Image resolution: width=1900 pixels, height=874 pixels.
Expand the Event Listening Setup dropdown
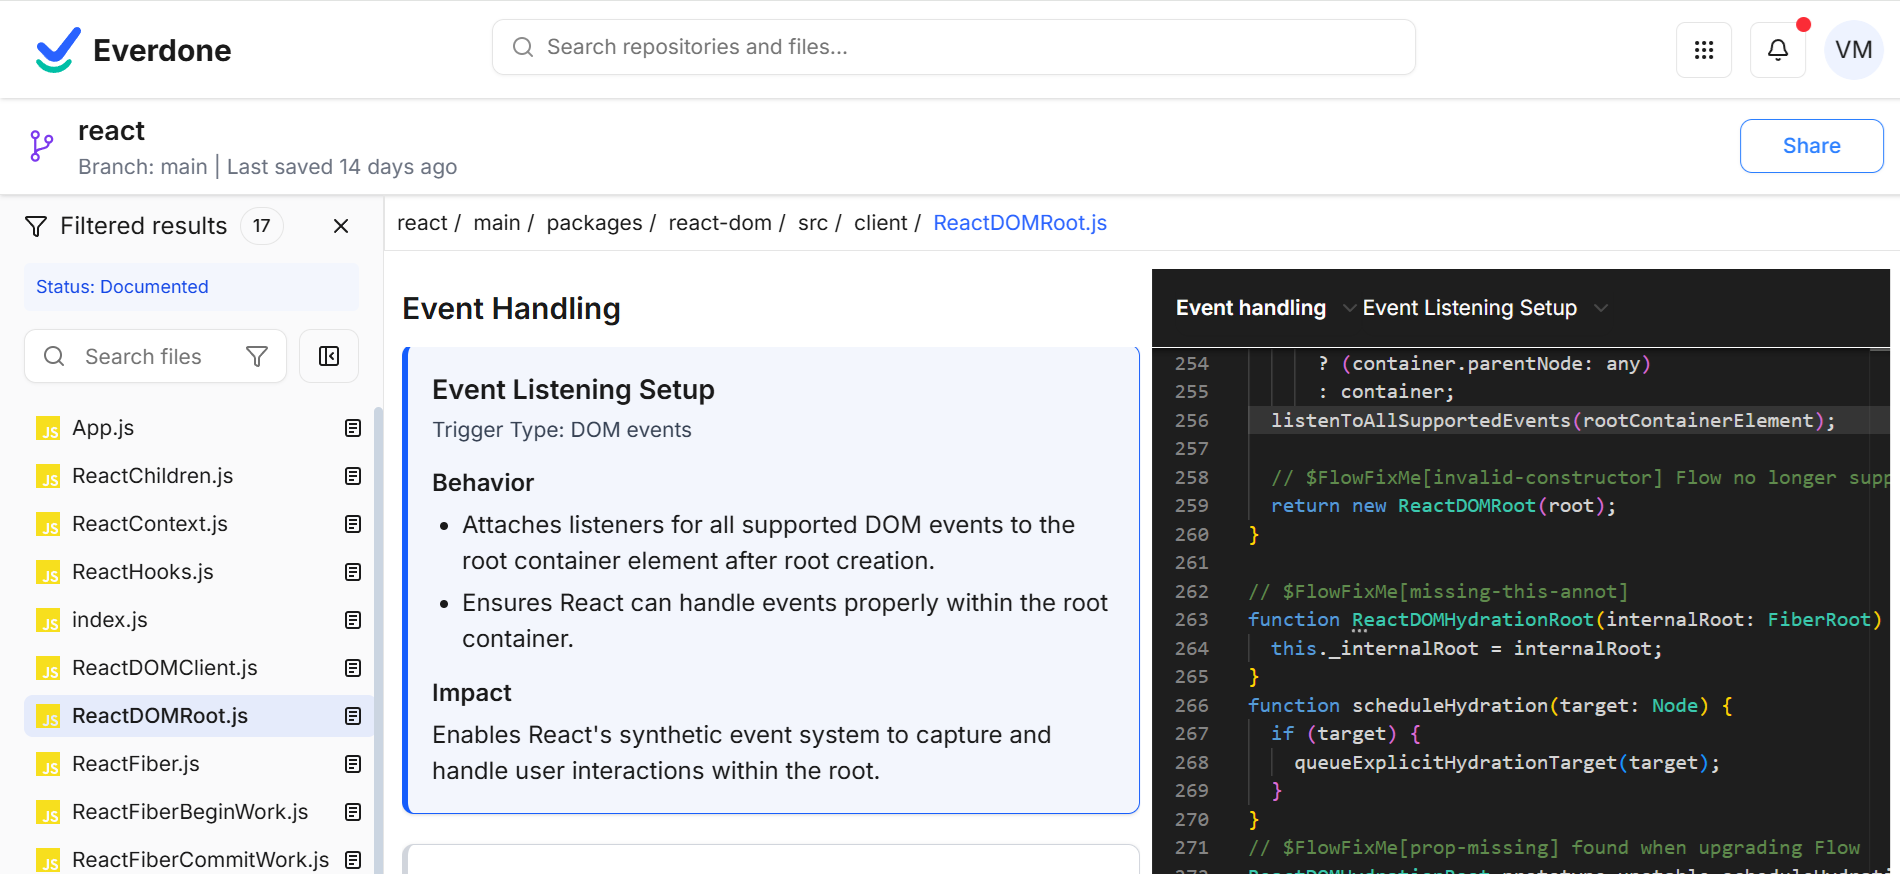tap(1600, 308)
